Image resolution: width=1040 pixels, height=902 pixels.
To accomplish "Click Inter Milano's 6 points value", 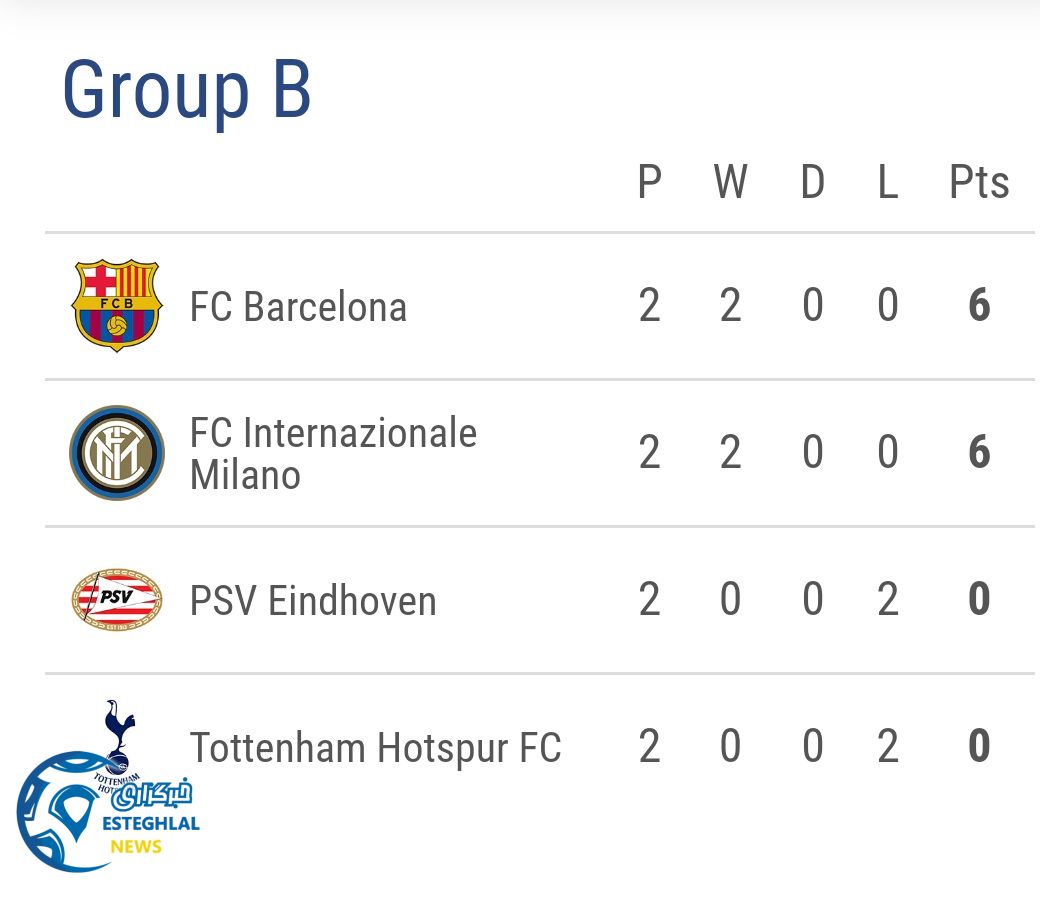I will tap(979, 453).
